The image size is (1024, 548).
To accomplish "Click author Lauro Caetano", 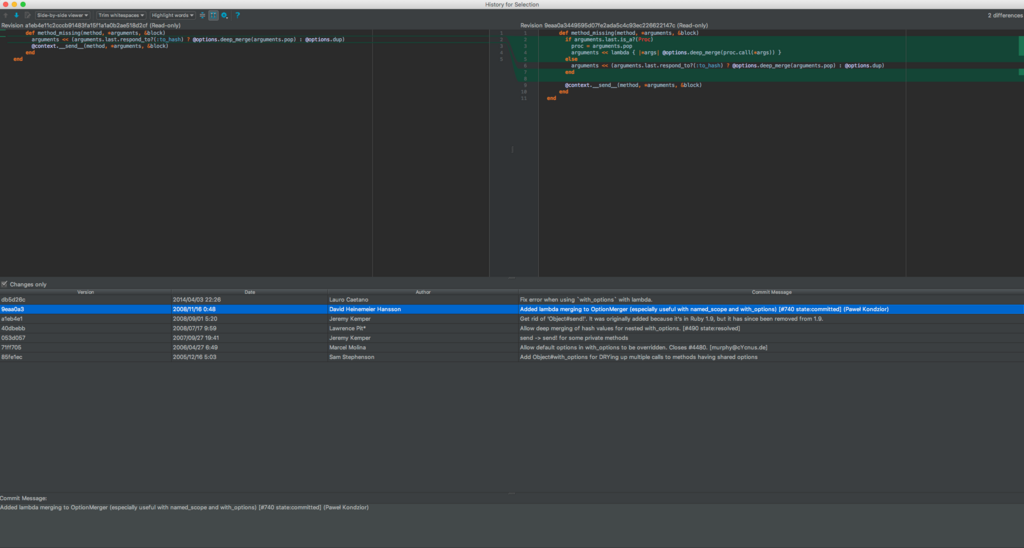I will pyautogui.click(x=349, y=300).
